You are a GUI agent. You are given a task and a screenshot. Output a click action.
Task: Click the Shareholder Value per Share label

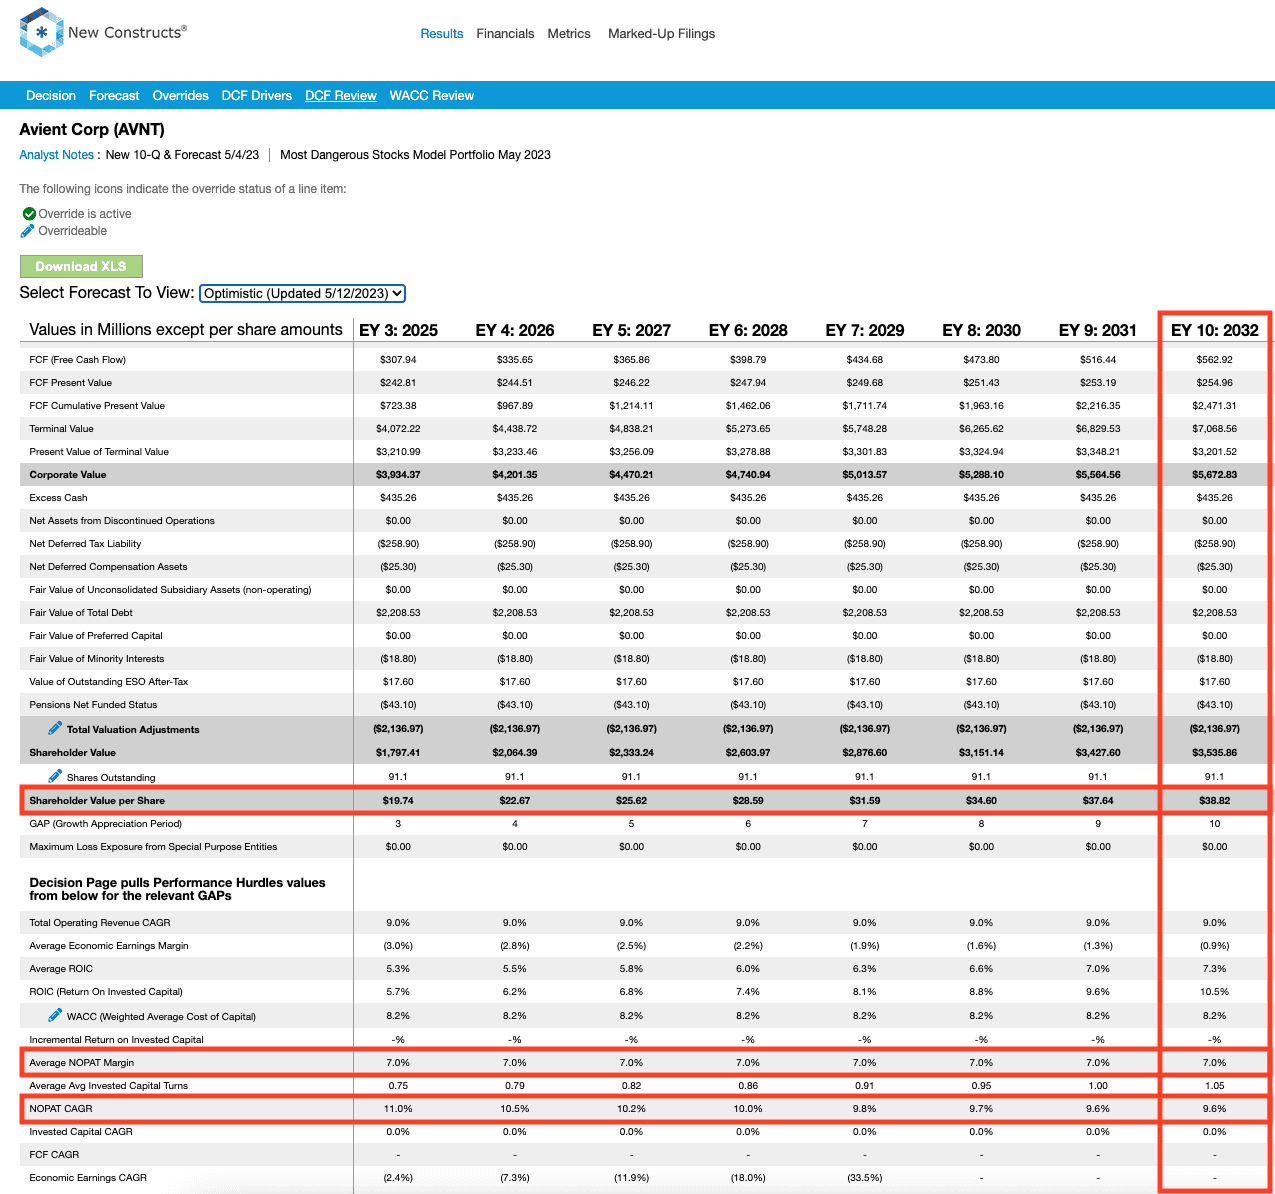[x=97, y=801]
